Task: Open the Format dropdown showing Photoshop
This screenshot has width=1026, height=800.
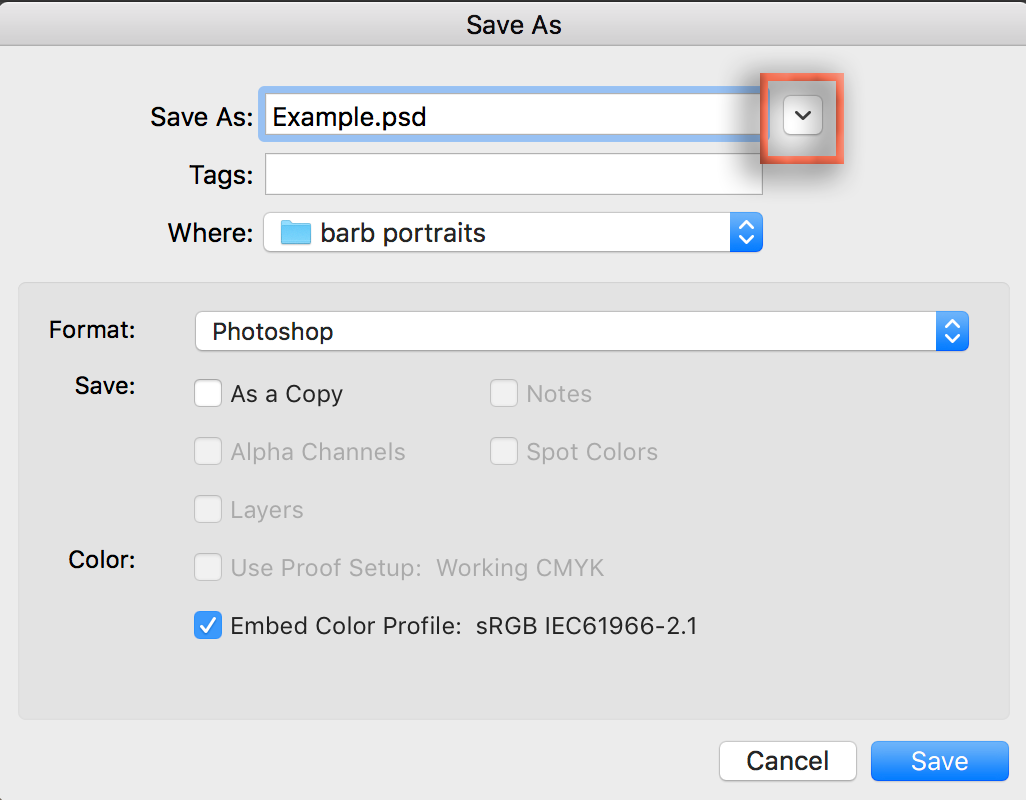Action: 565,331
